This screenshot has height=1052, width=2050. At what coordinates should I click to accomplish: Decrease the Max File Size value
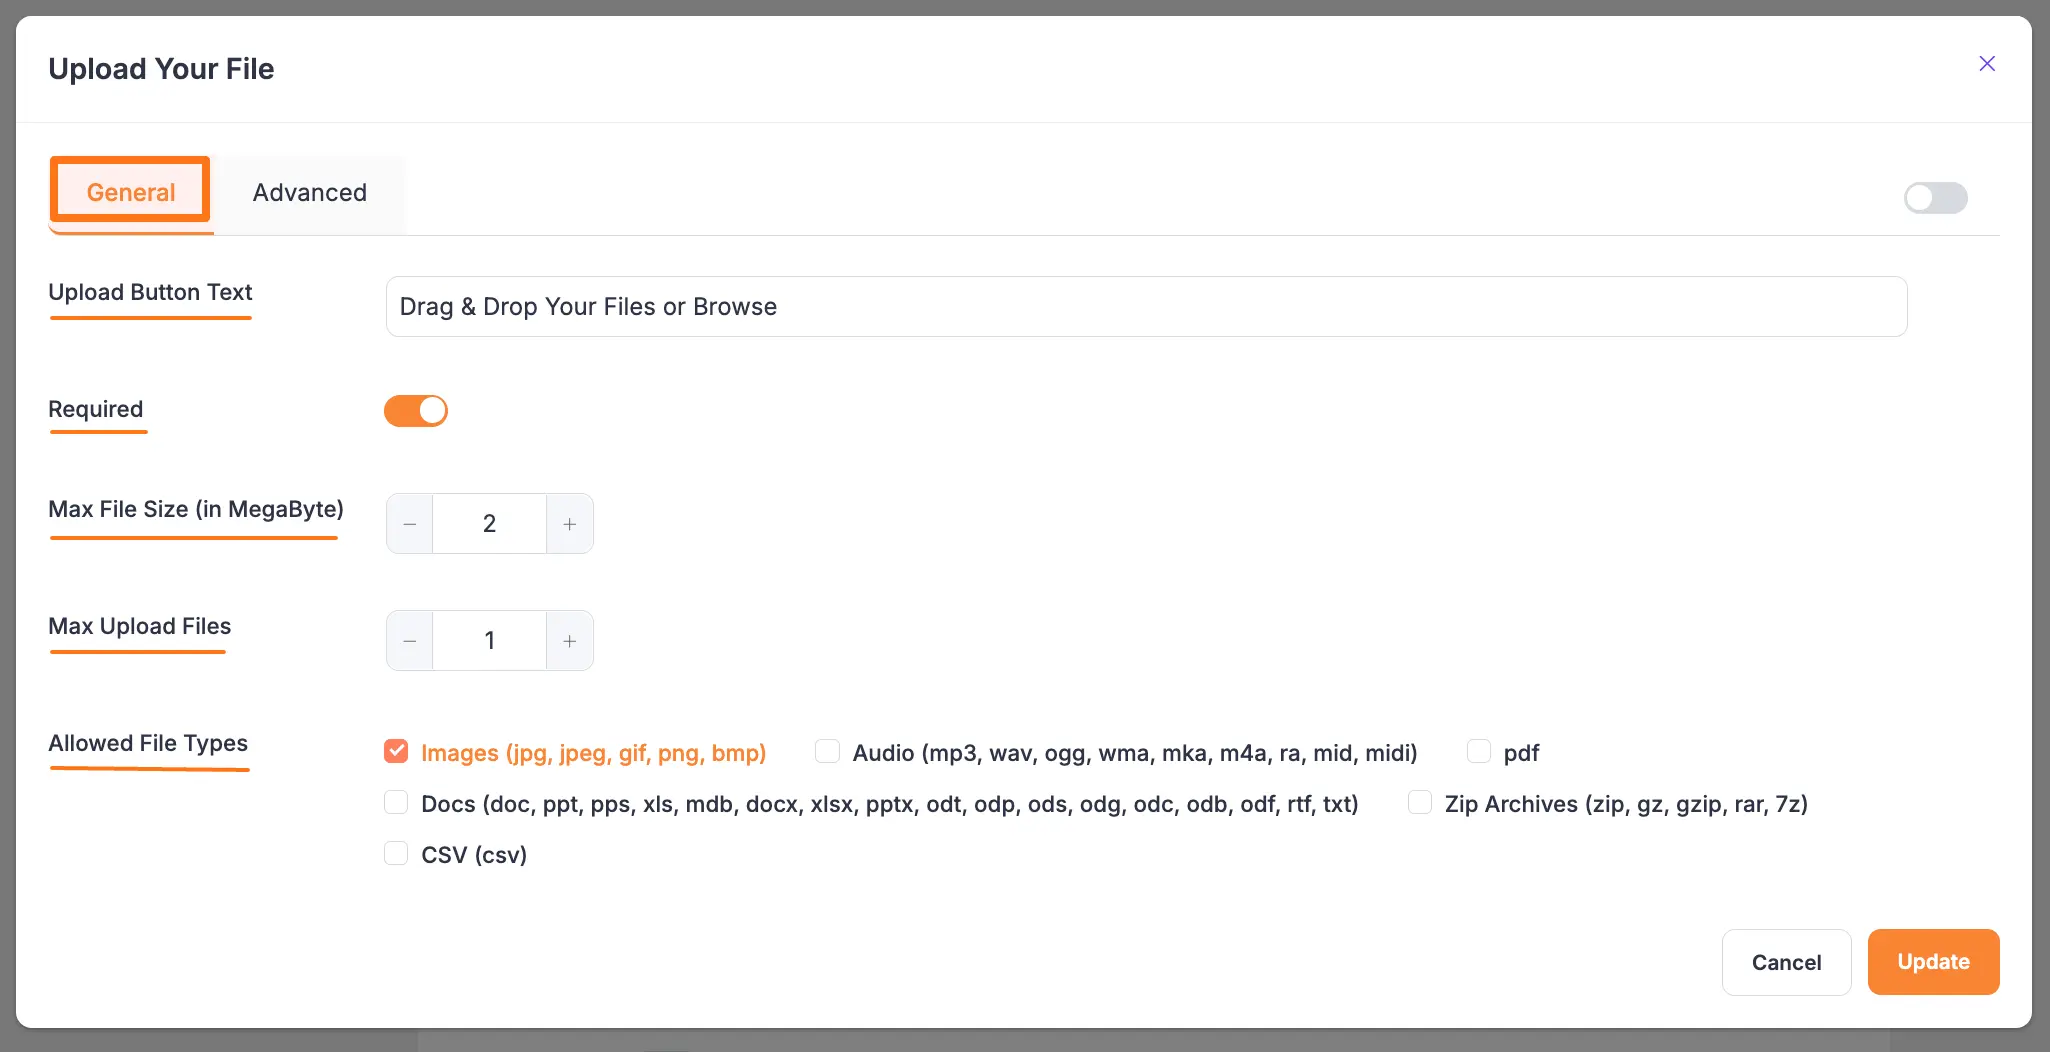tap(409, 523)
